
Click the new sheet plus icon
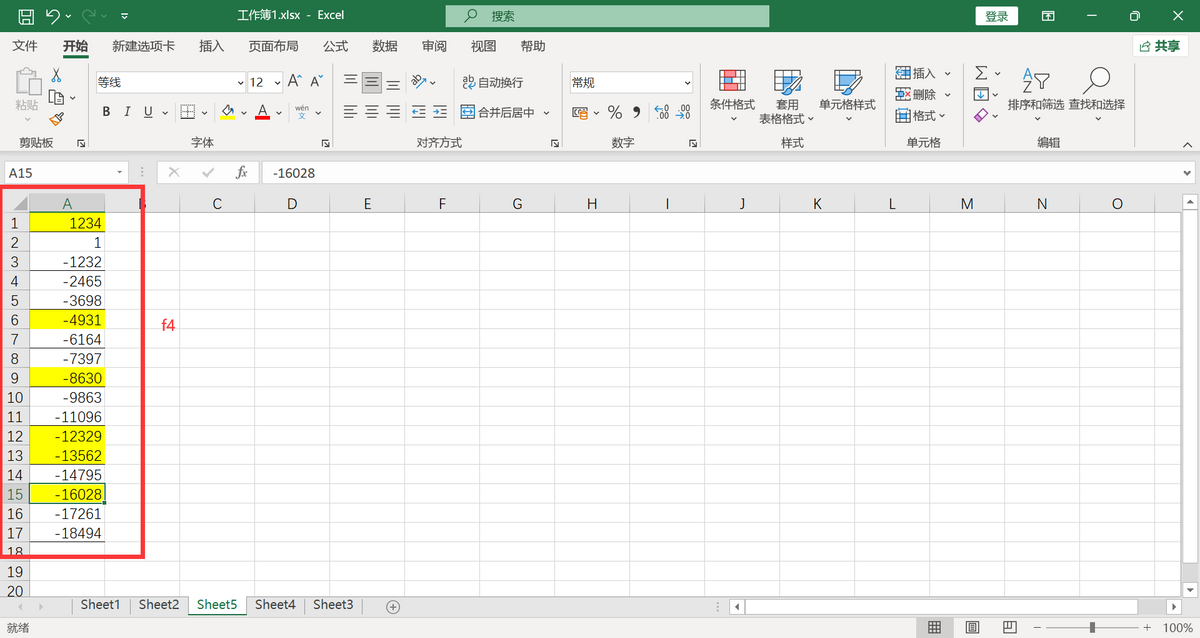pyautogui.click(x=393, y=606)
